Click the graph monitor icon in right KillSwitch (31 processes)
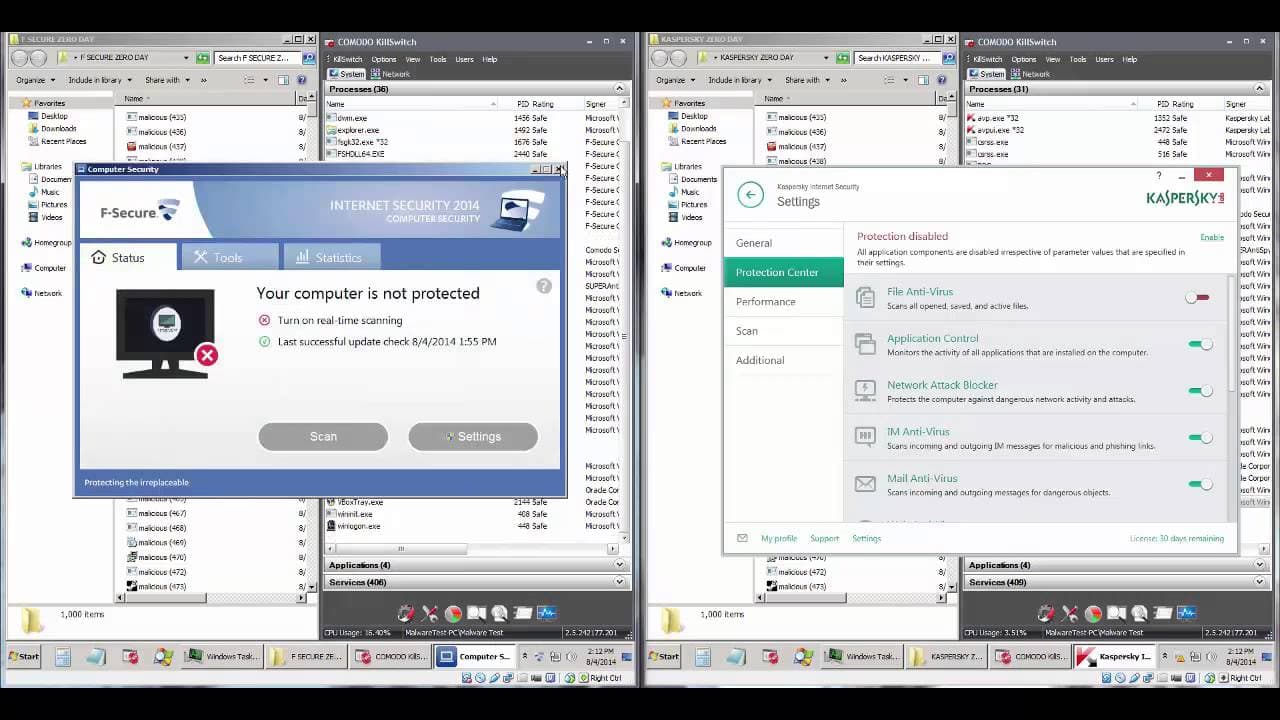Image resolution: width=1280 pixels, height=720 pixels. coord(1187,613)
